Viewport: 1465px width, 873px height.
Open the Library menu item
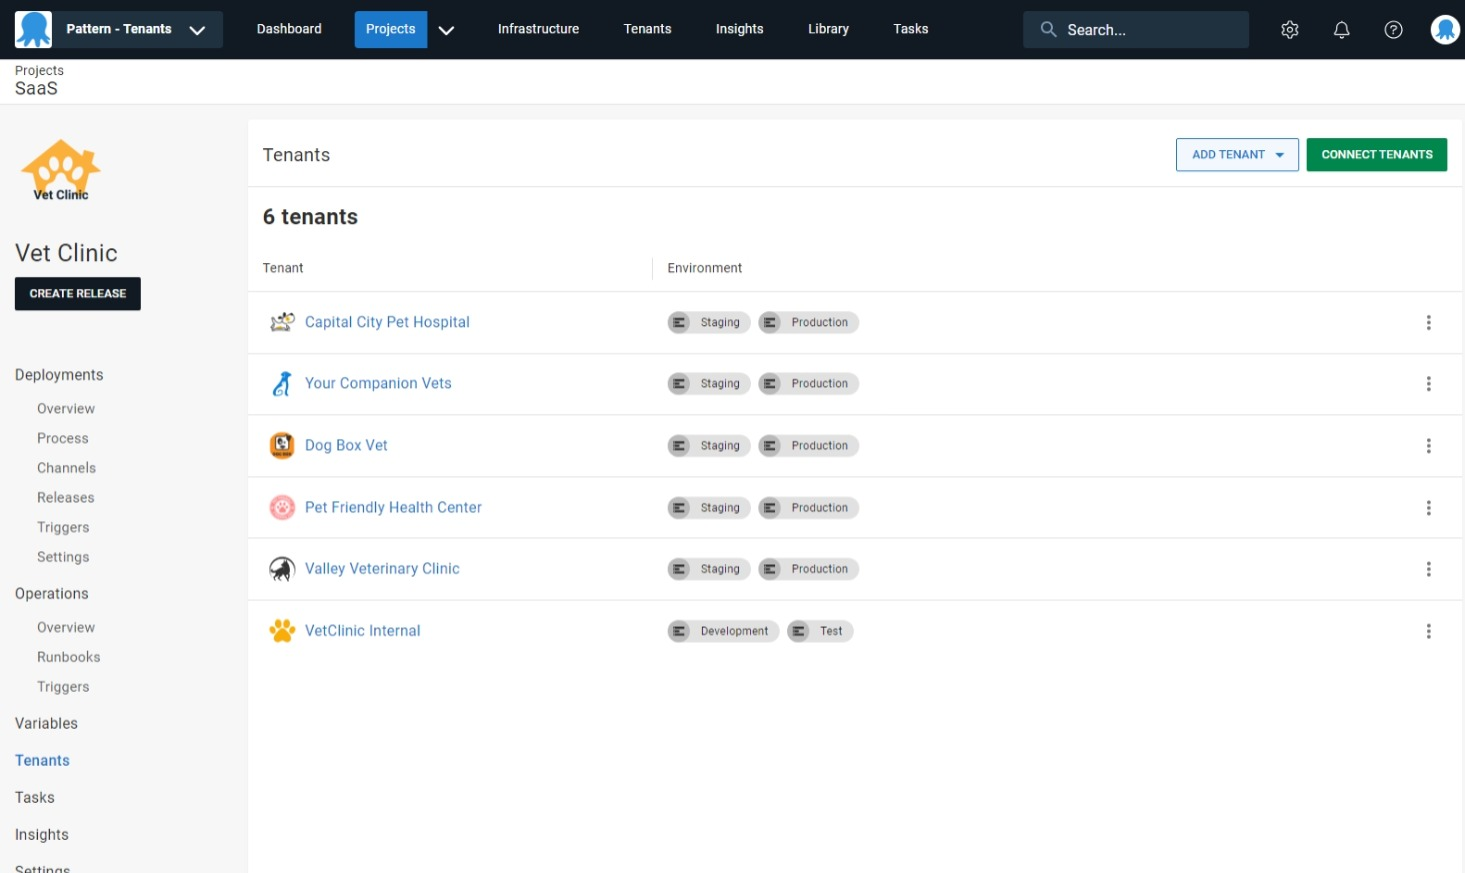[x=827, y=29]
